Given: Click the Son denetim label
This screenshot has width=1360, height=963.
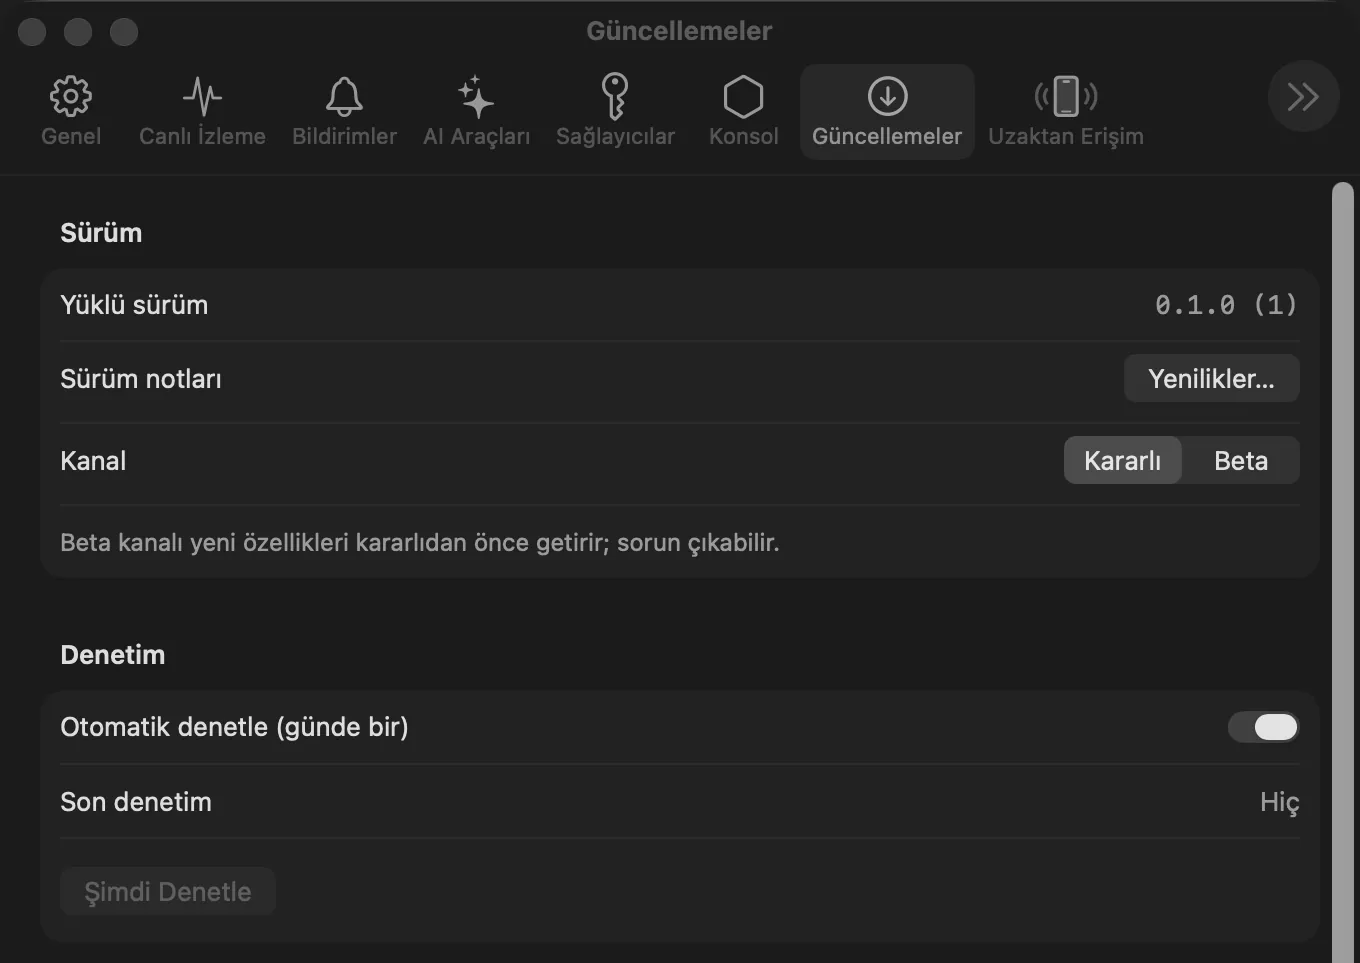Looking at the screenshot, I should [136, 802].
